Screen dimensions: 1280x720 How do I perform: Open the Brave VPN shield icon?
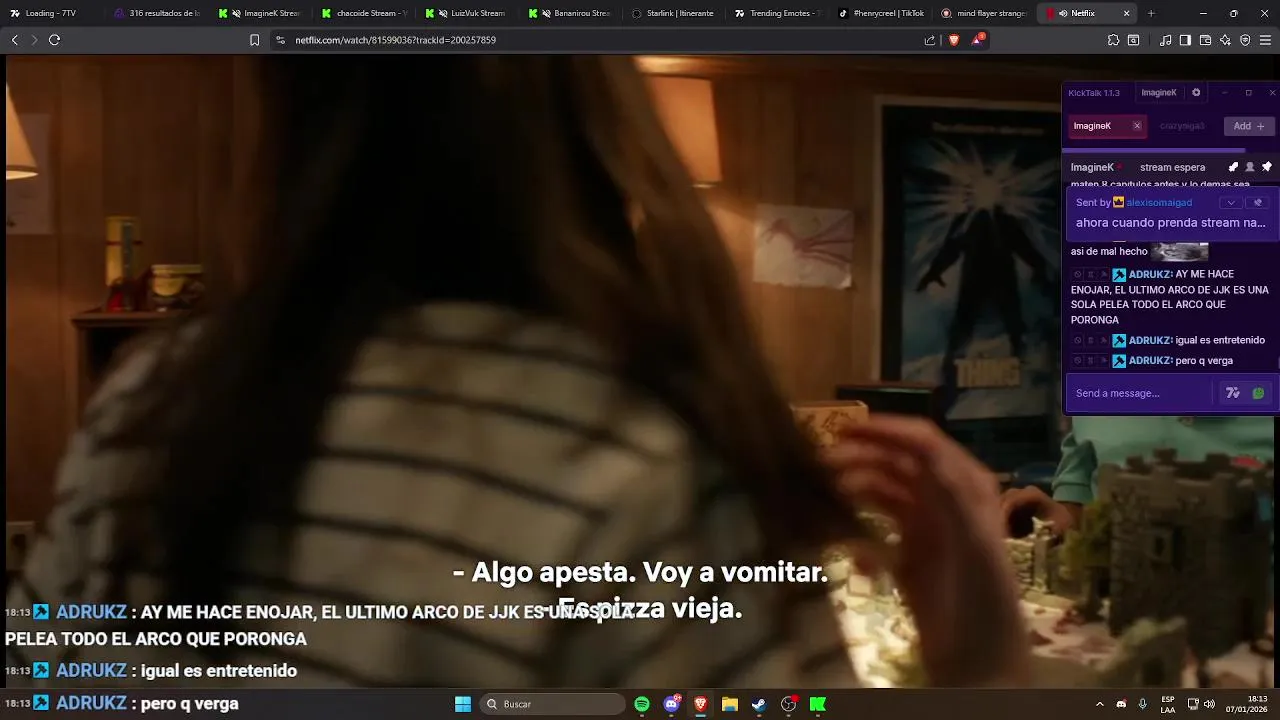(x=1245, y=40)
